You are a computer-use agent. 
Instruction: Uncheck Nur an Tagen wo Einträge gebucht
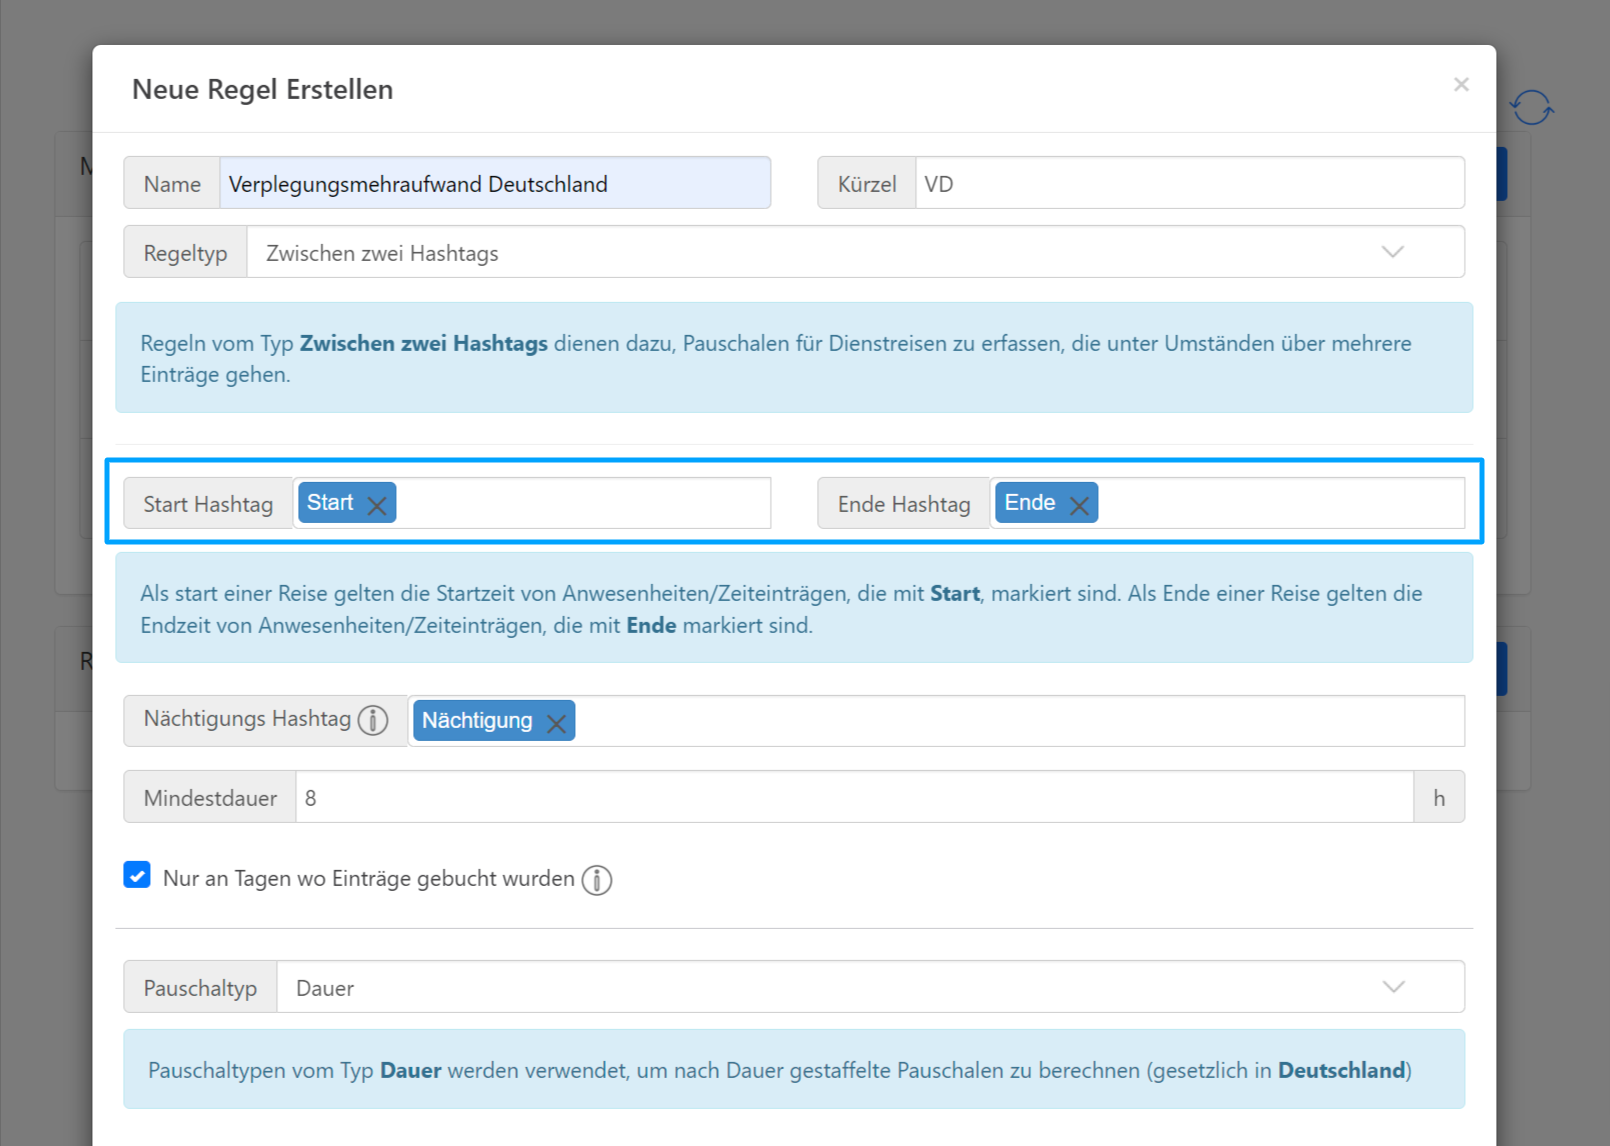point(137,875)
